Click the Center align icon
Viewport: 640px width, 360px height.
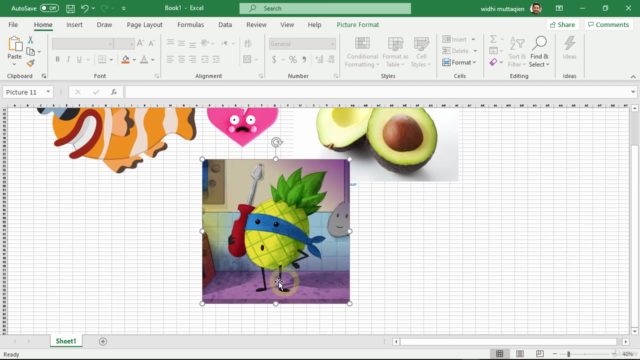[181, 60]
